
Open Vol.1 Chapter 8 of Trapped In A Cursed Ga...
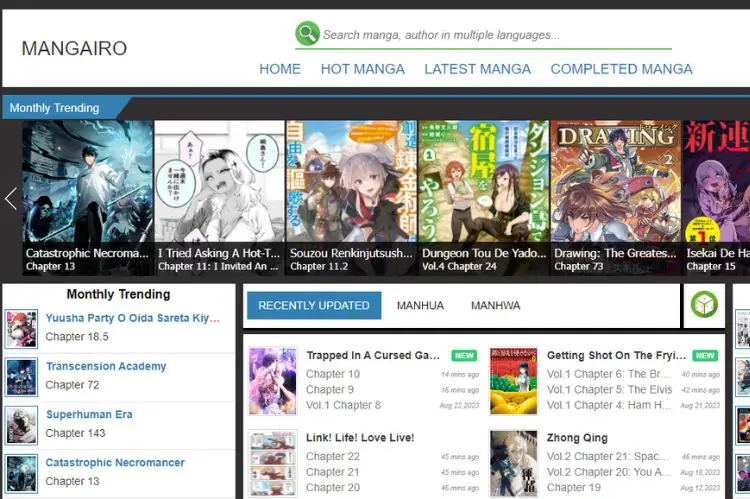(343, 405)
